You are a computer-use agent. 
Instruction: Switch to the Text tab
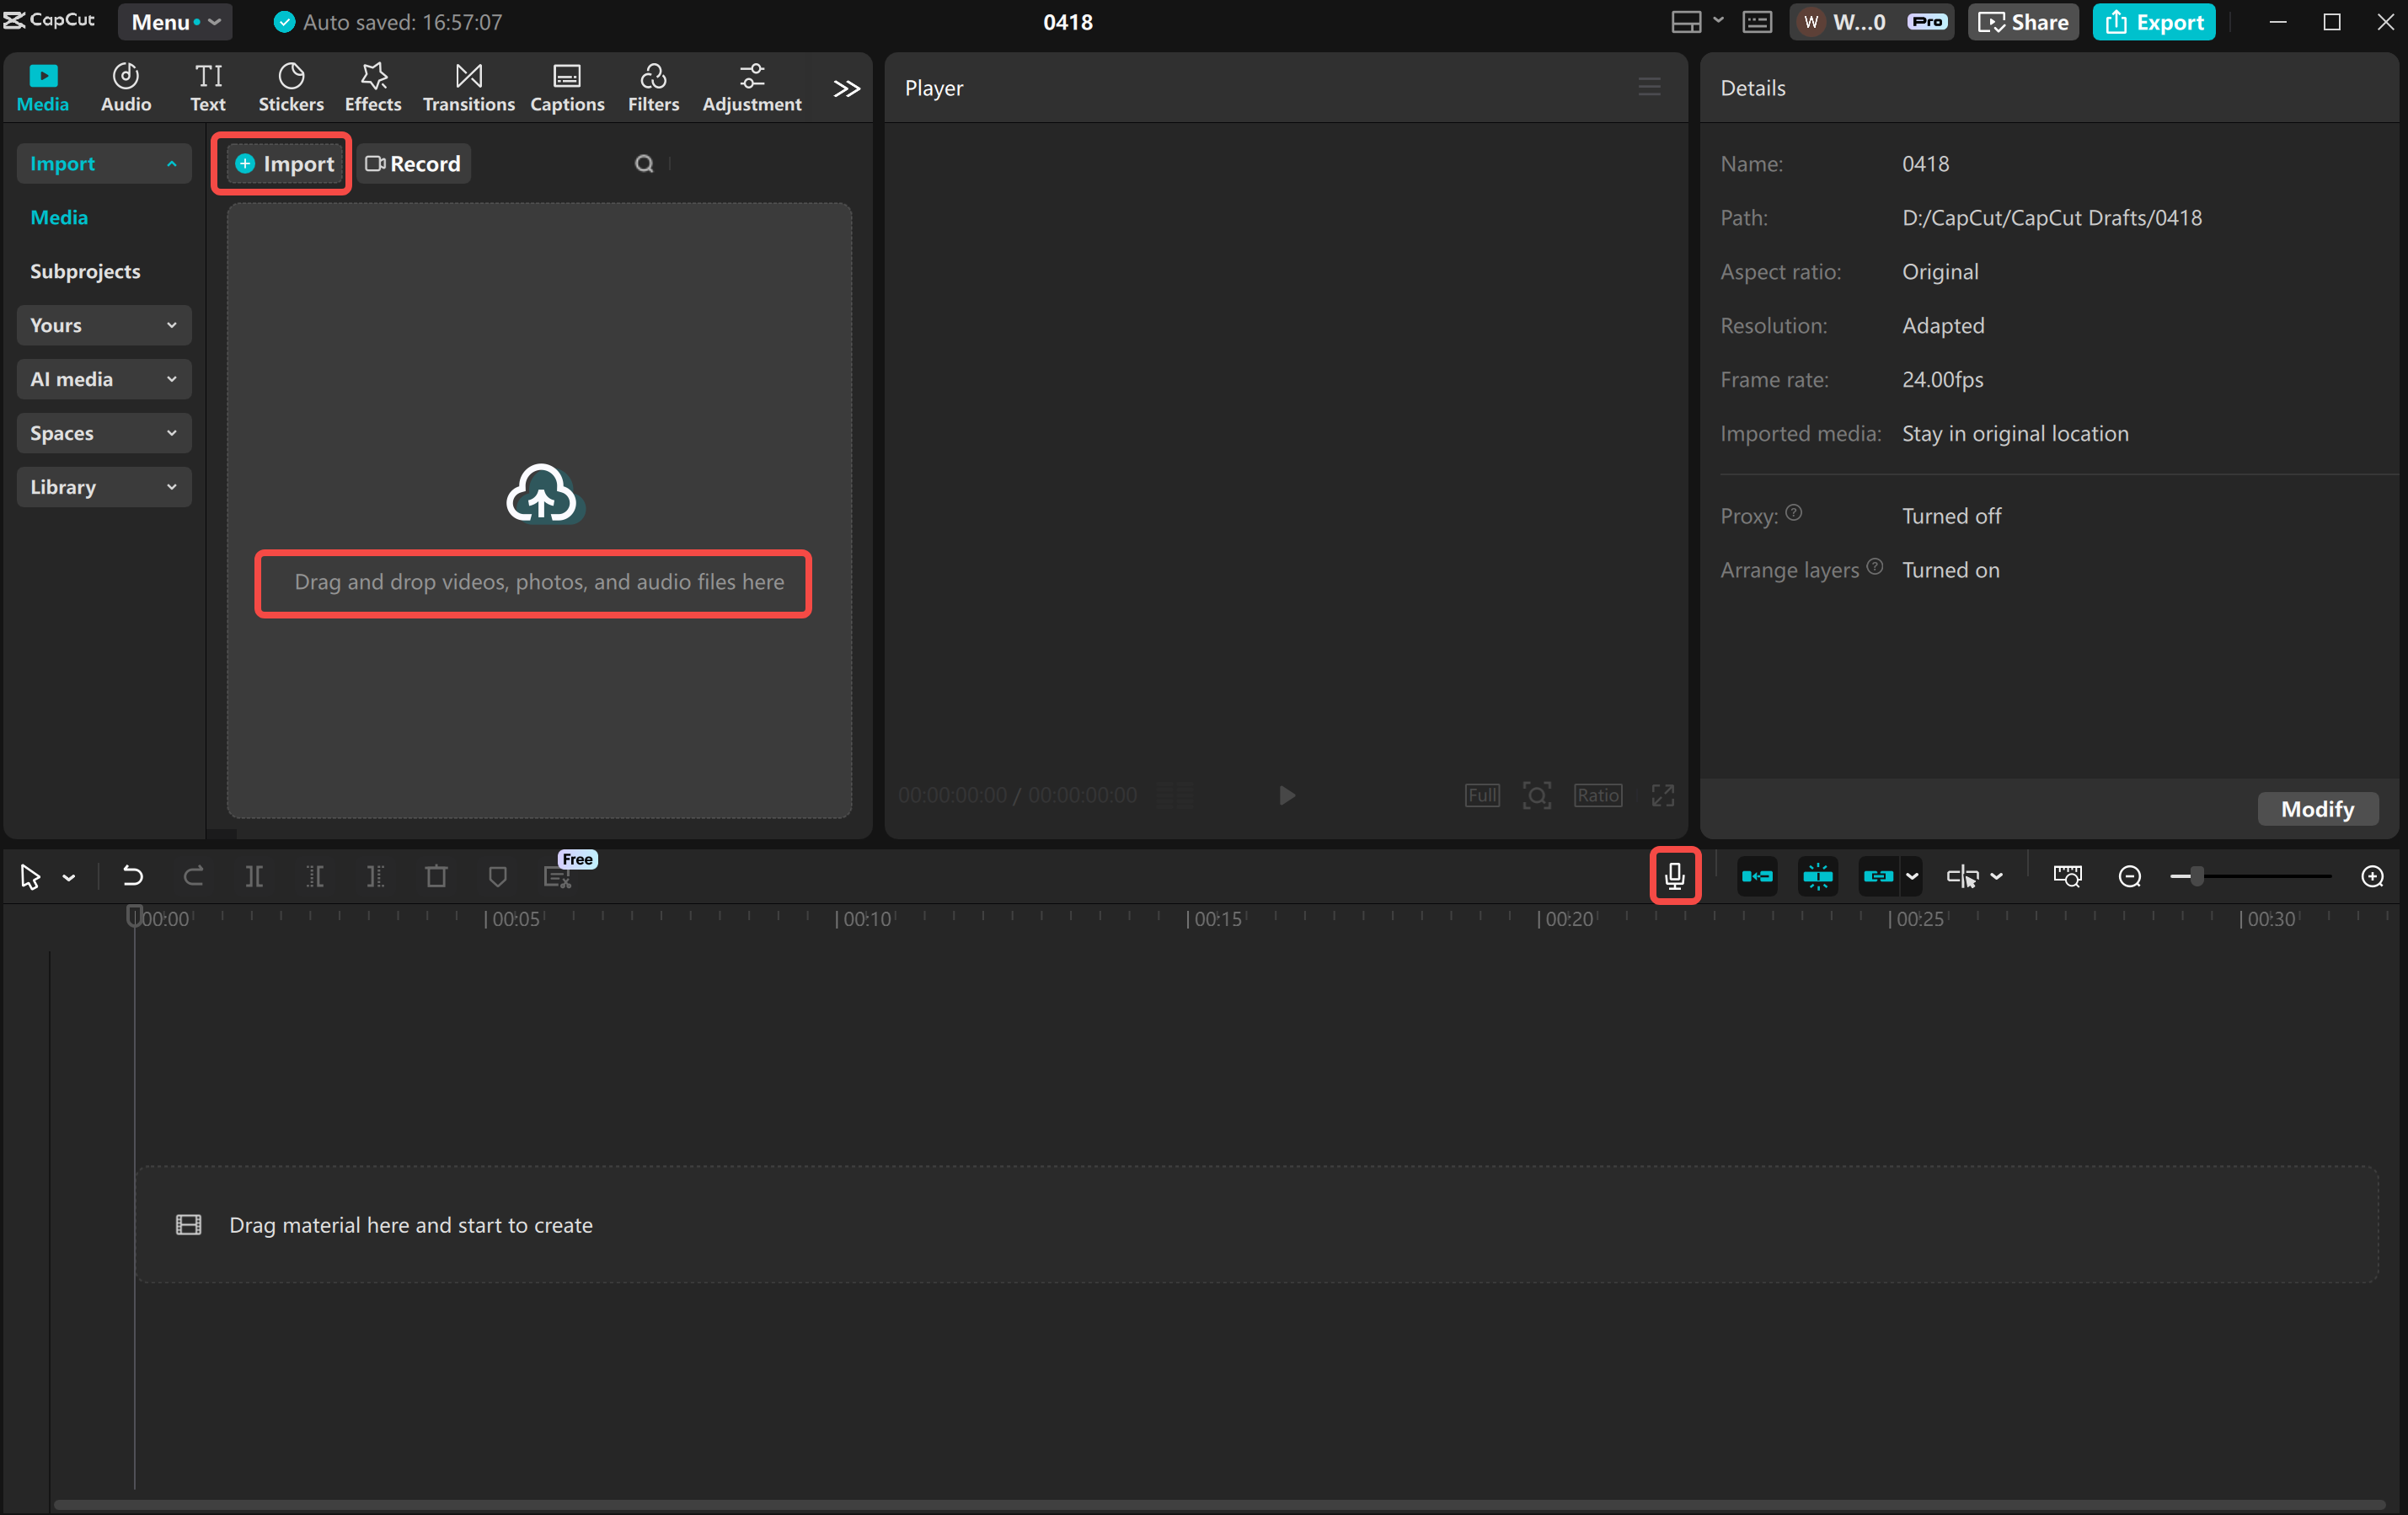(208, 86)
